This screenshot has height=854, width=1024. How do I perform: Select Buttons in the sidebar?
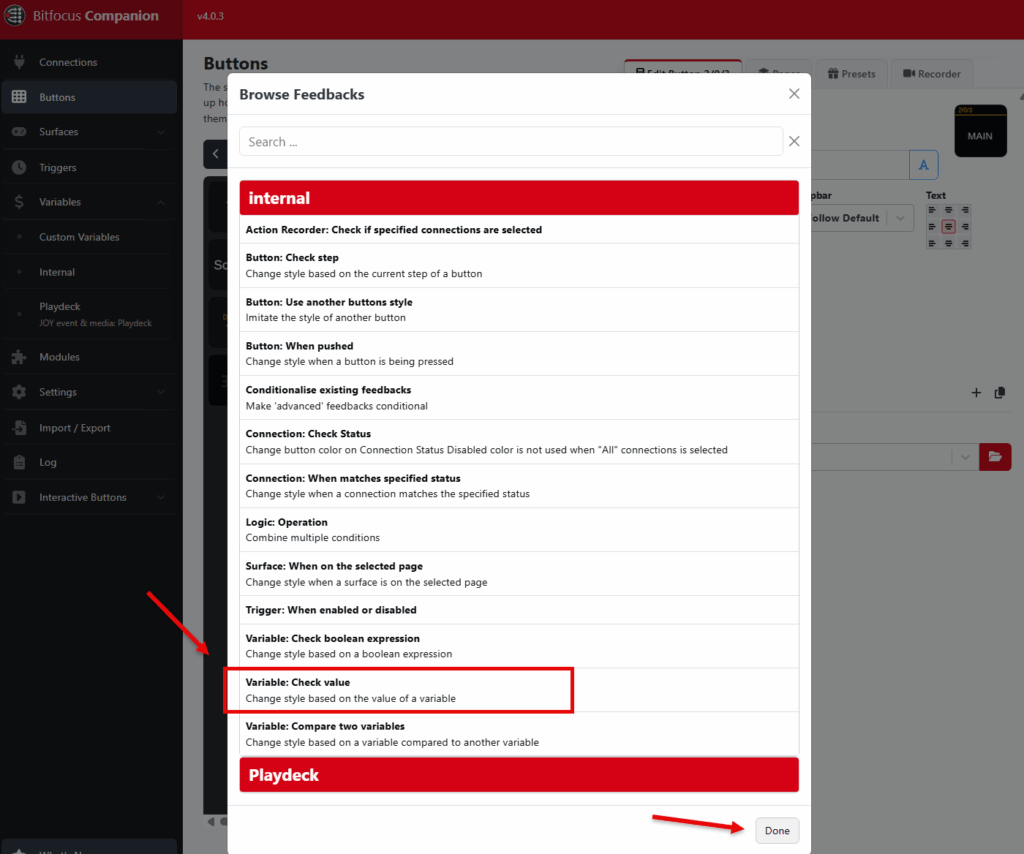(x=60, y=95)
